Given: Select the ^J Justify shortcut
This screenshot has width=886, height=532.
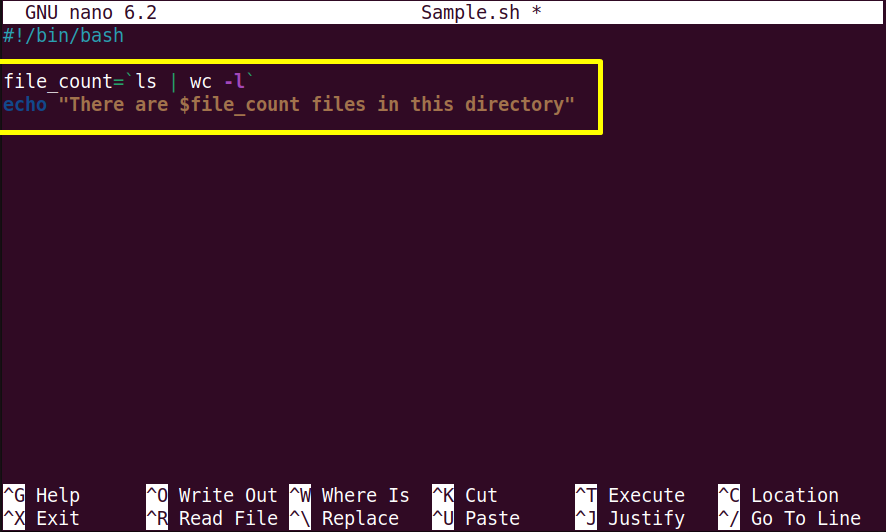Looking at the screenshot, I should [630, 518].
